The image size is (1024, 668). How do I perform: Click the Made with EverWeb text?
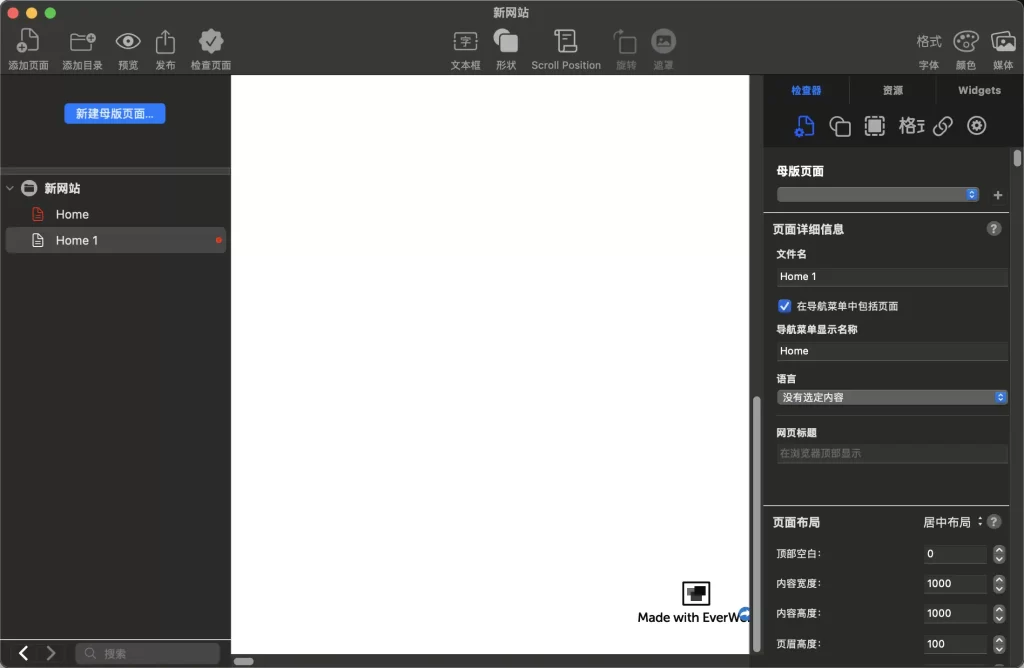click(x=693, y=617)
